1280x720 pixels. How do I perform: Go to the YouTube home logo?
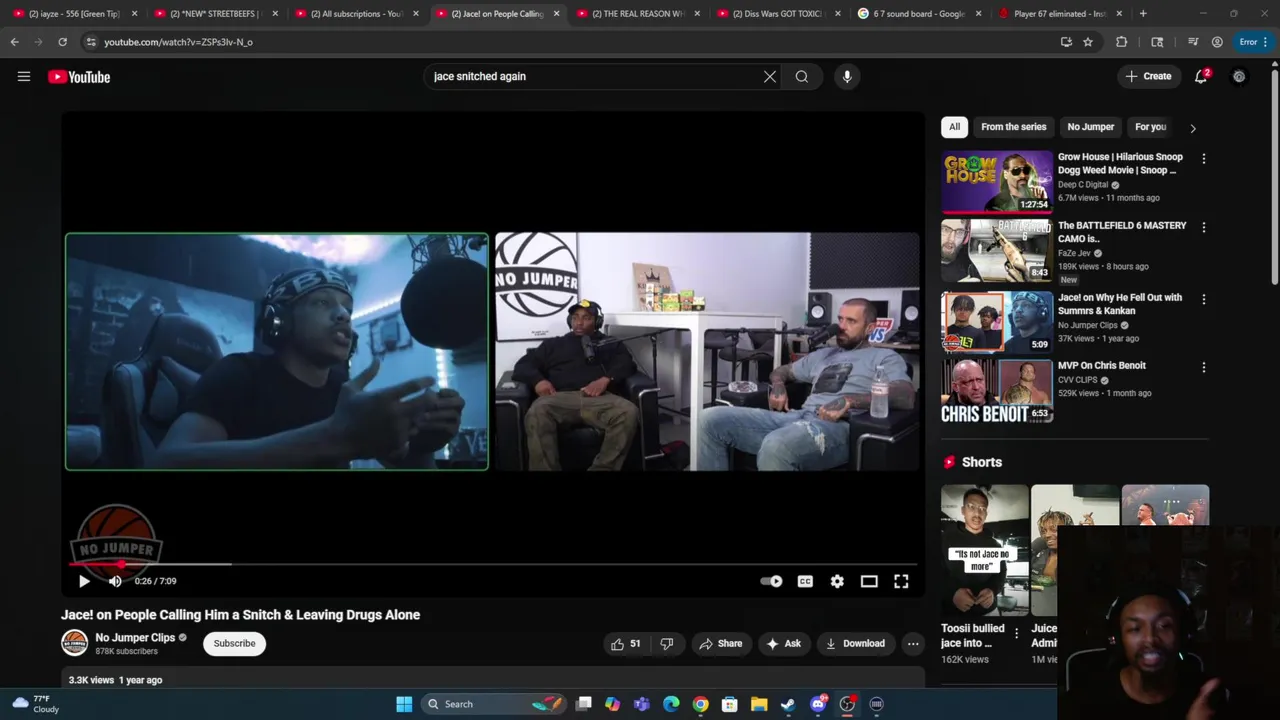point(79,77)
